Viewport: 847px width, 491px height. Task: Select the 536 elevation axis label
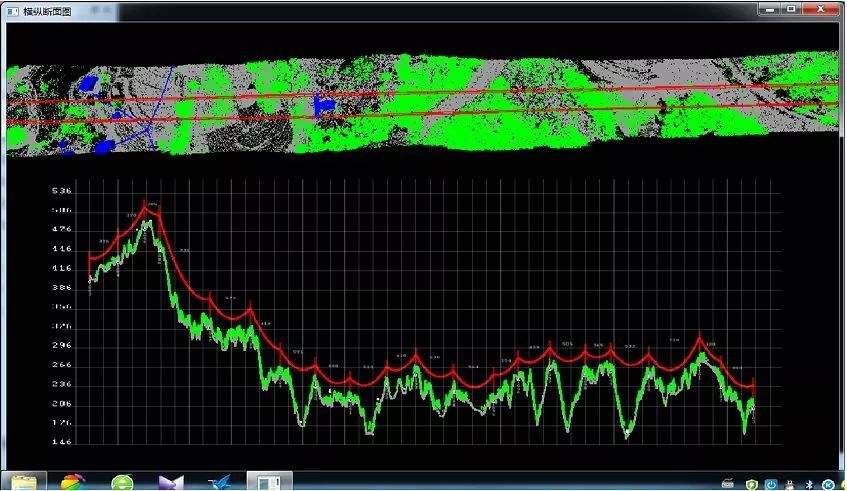(x=62, y=191)
